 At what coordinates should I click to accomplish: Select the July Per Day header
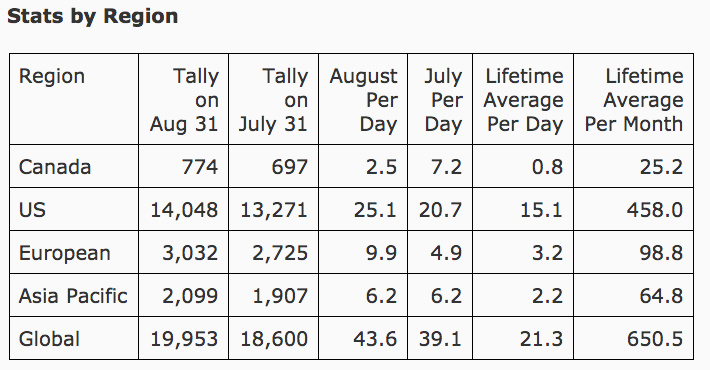[443, 100]
